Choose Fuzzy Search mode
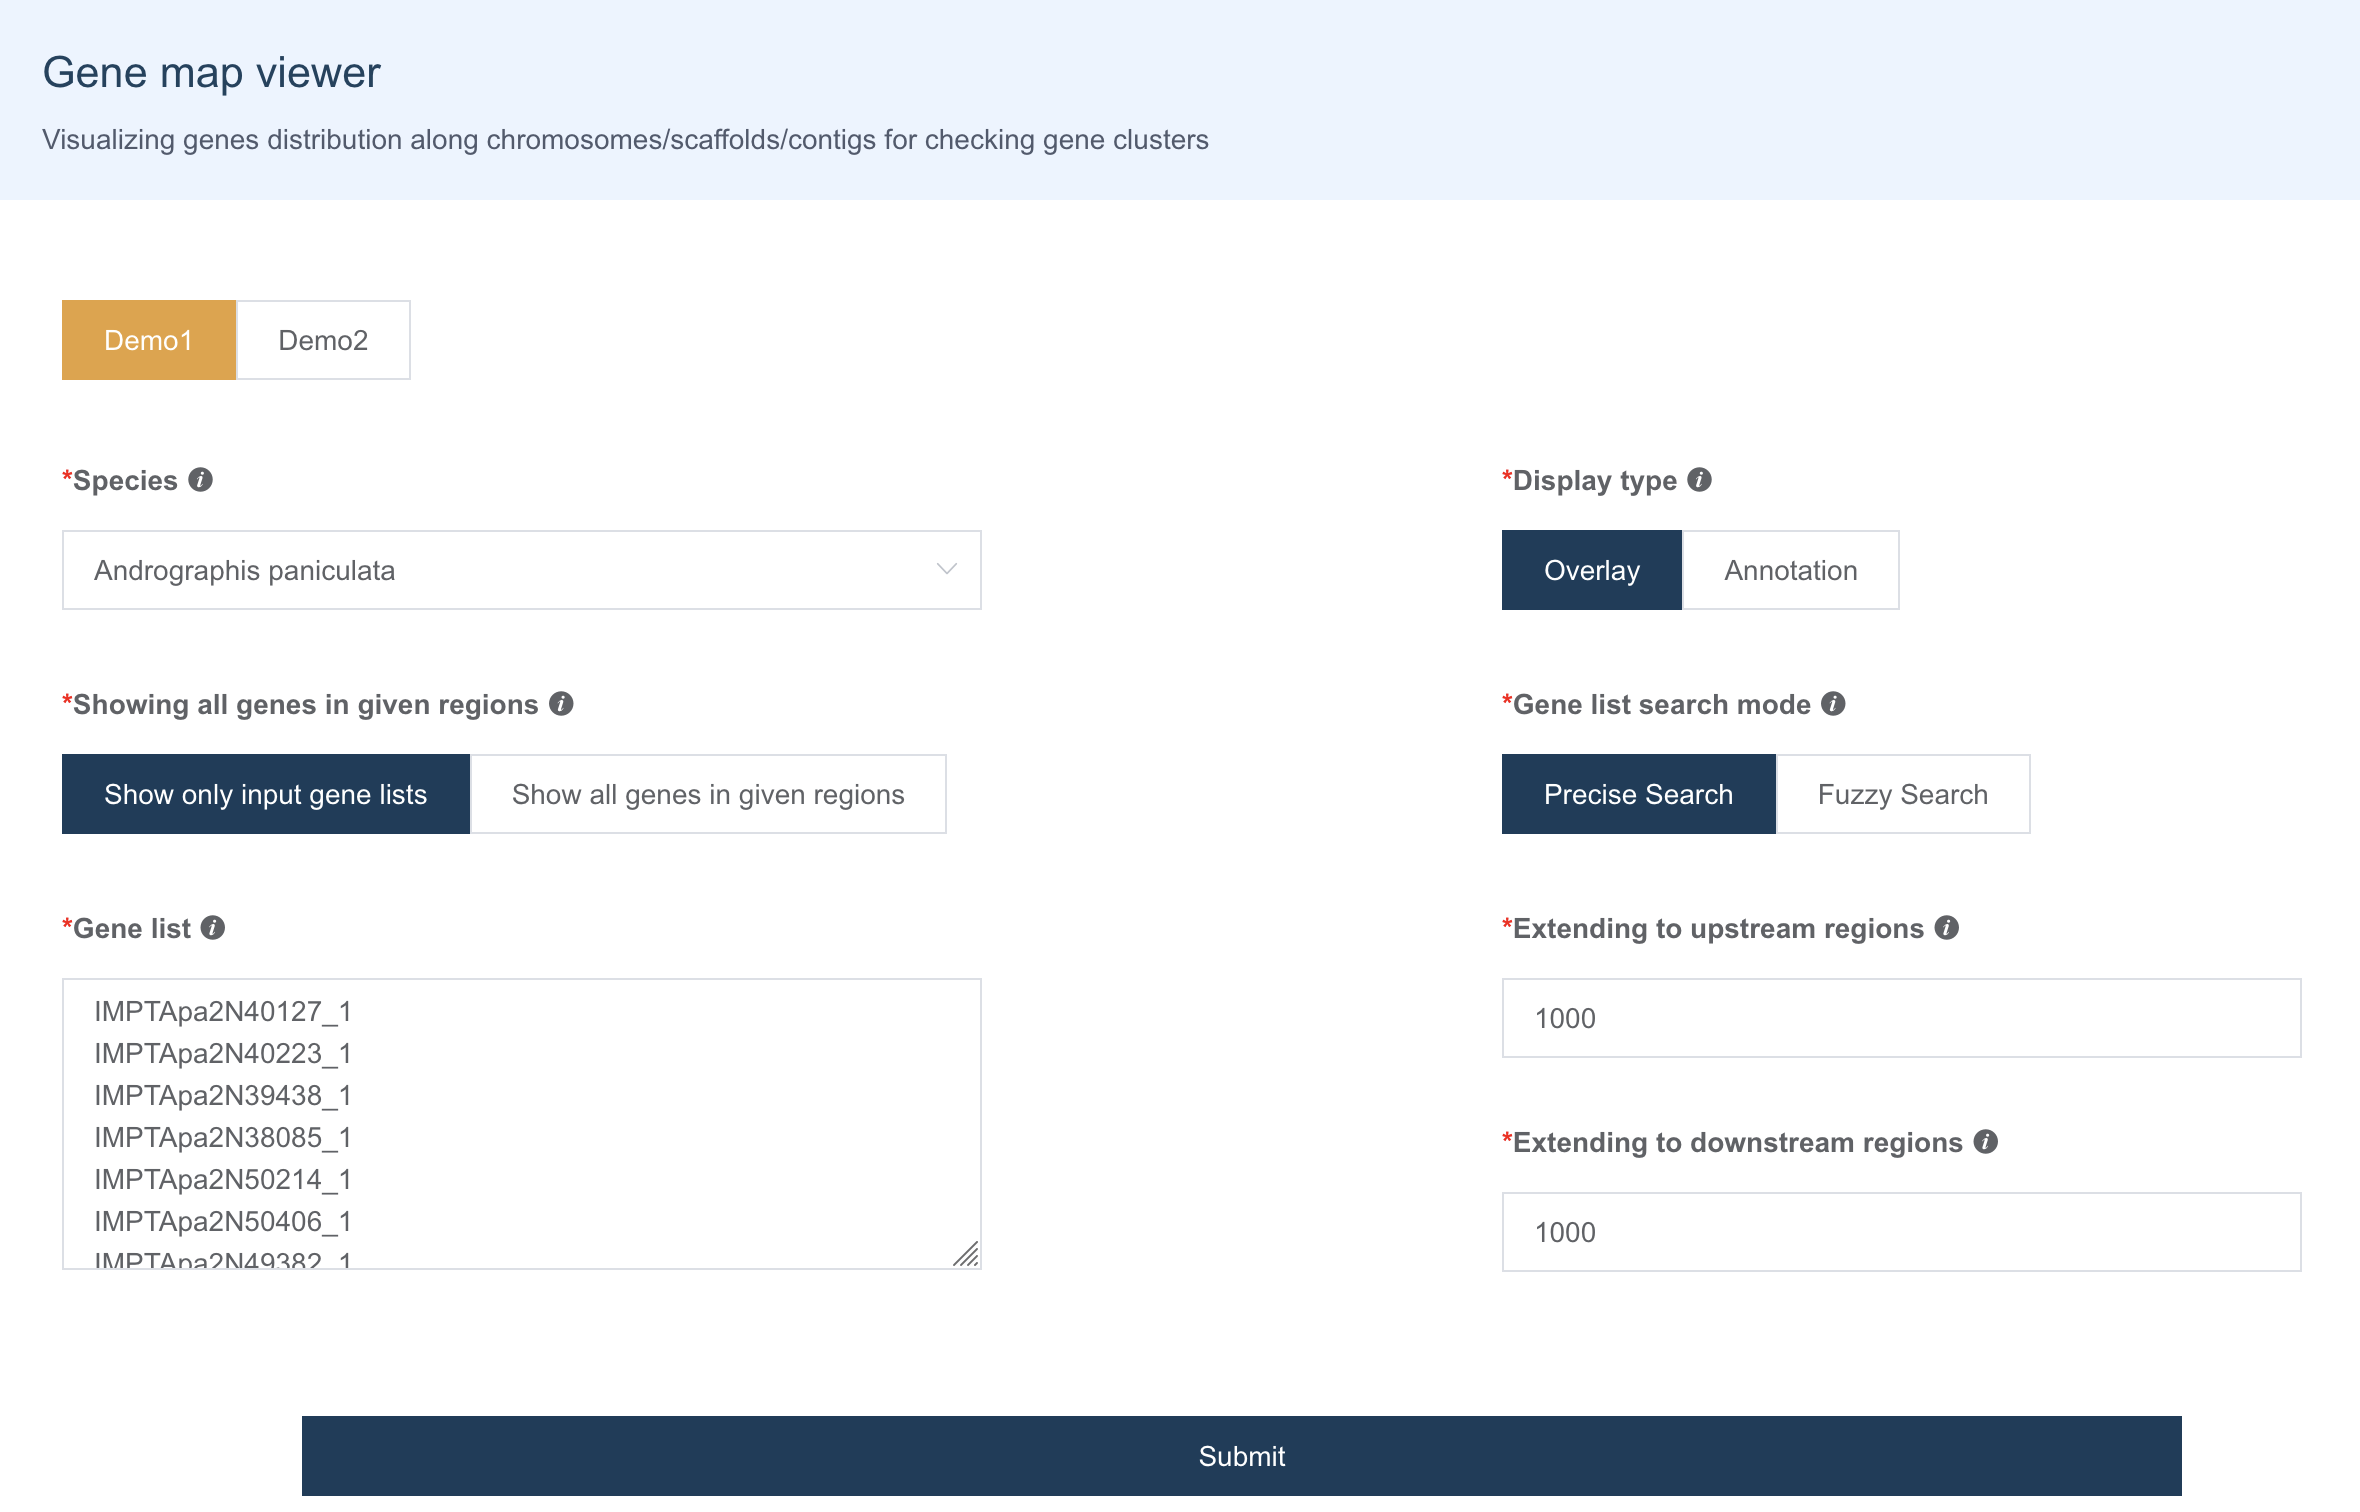The width and height of the screenshot is (2360, 1512). 1902,794
